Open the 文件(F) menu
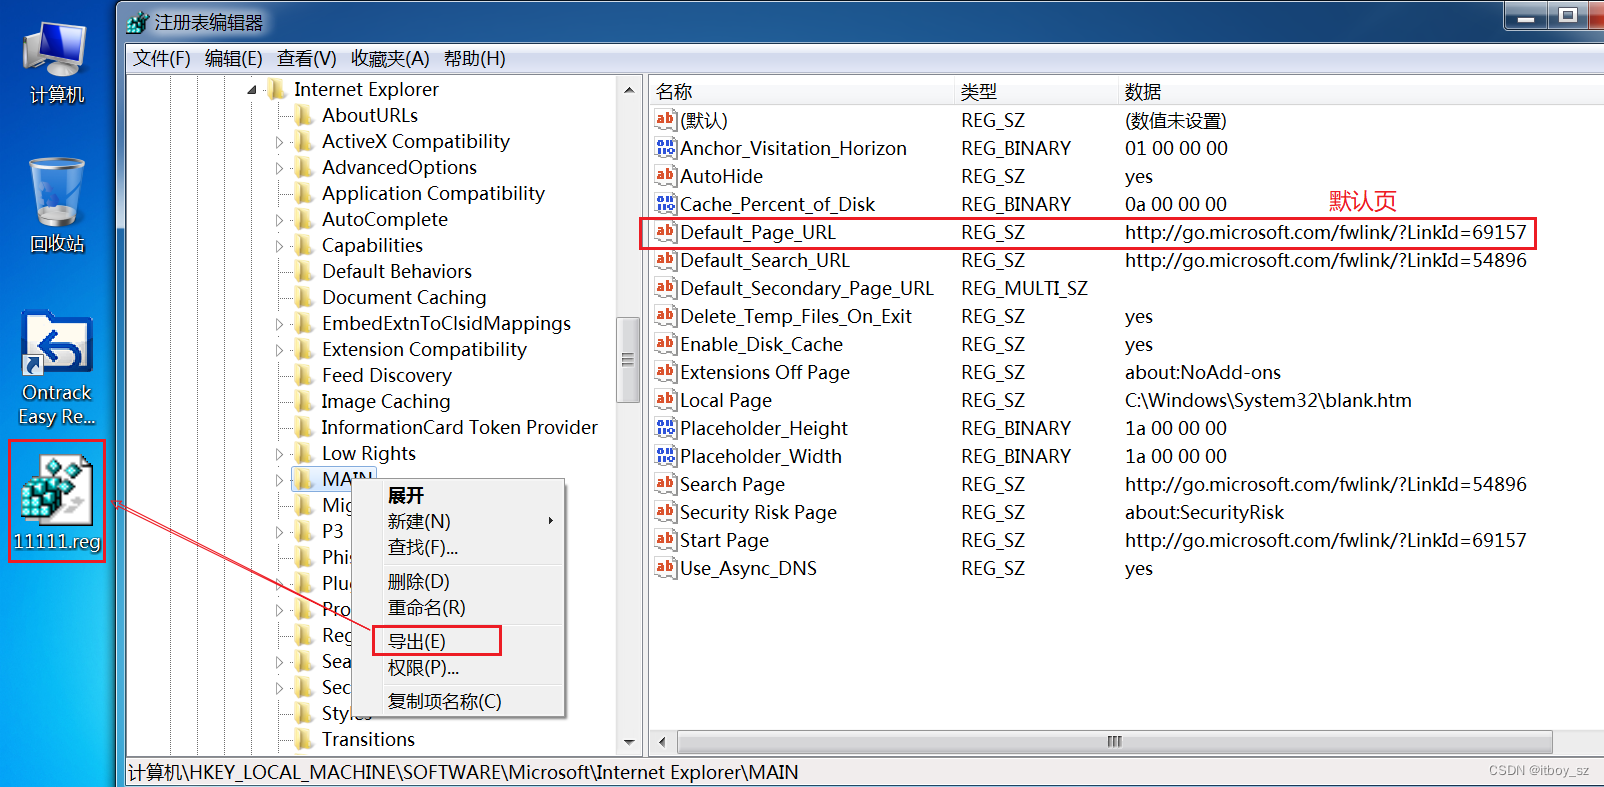 tap(161, 58)
